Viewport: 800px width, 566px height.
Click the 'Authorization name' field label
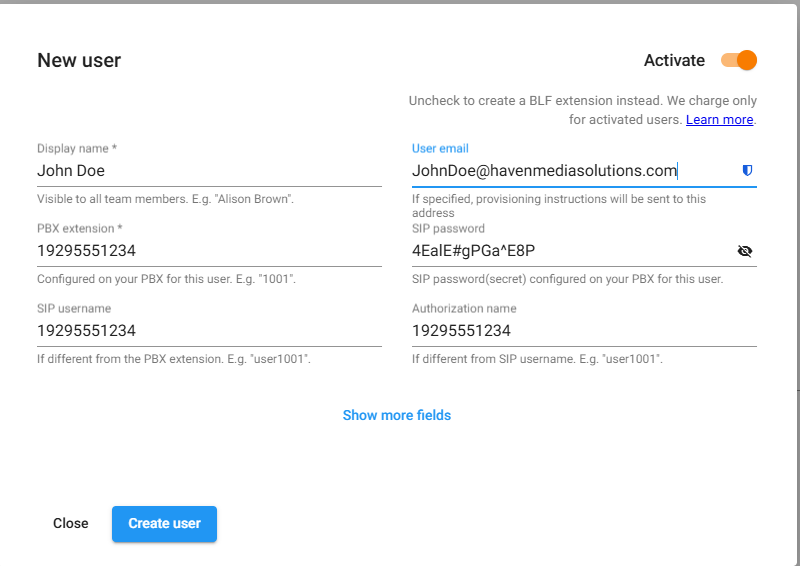(x=464, y=308)
